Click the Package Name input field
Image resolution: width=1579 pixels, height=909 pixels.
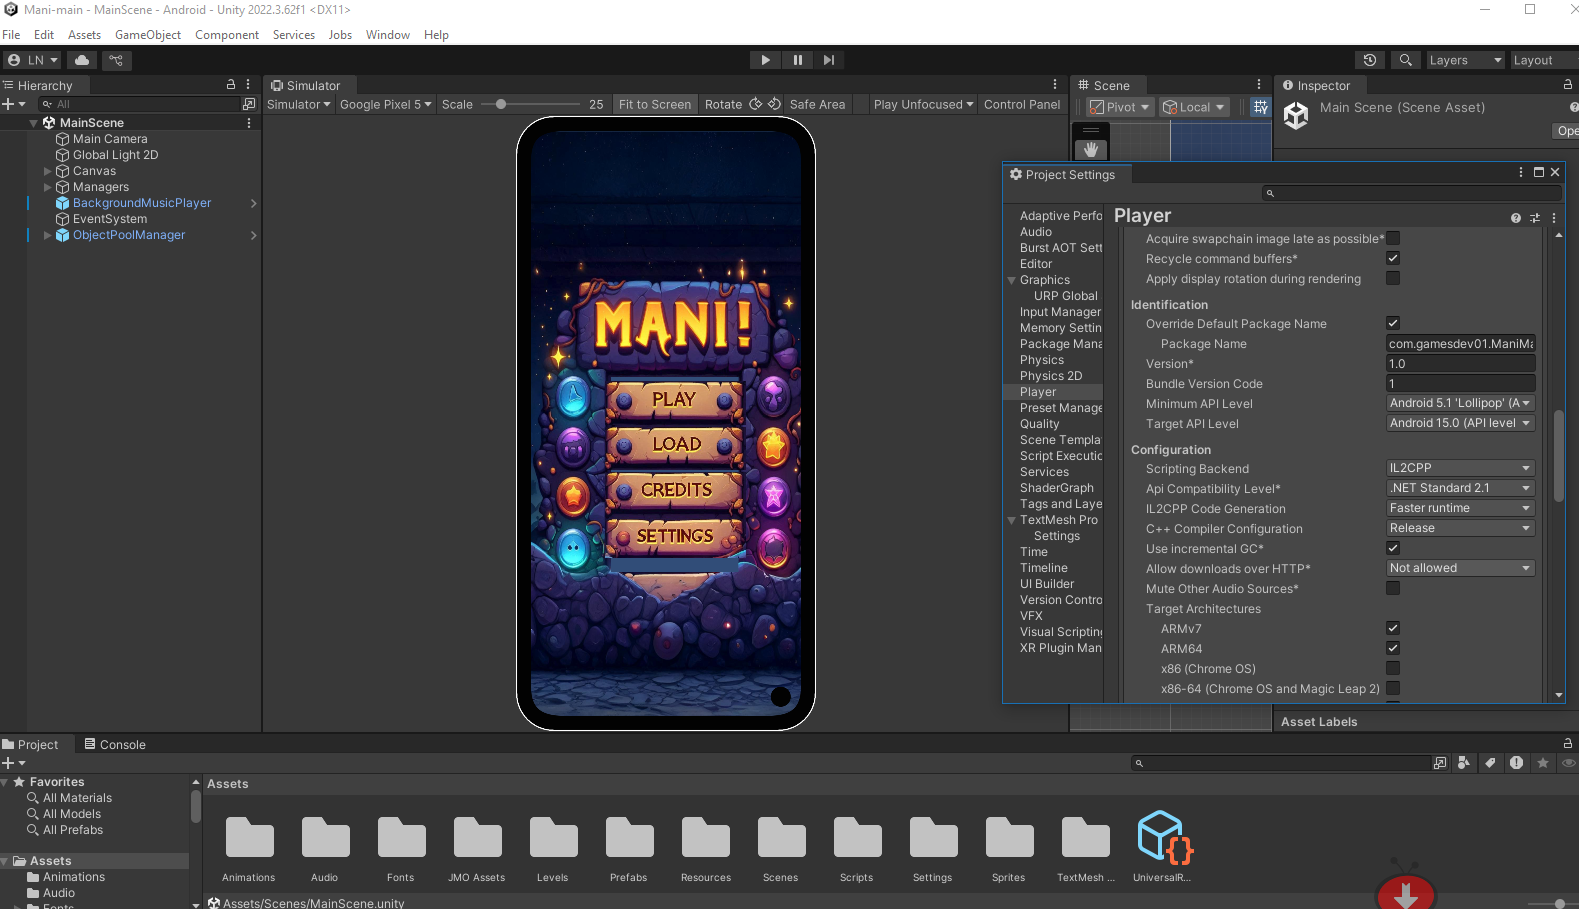(x=1460, y=343)
